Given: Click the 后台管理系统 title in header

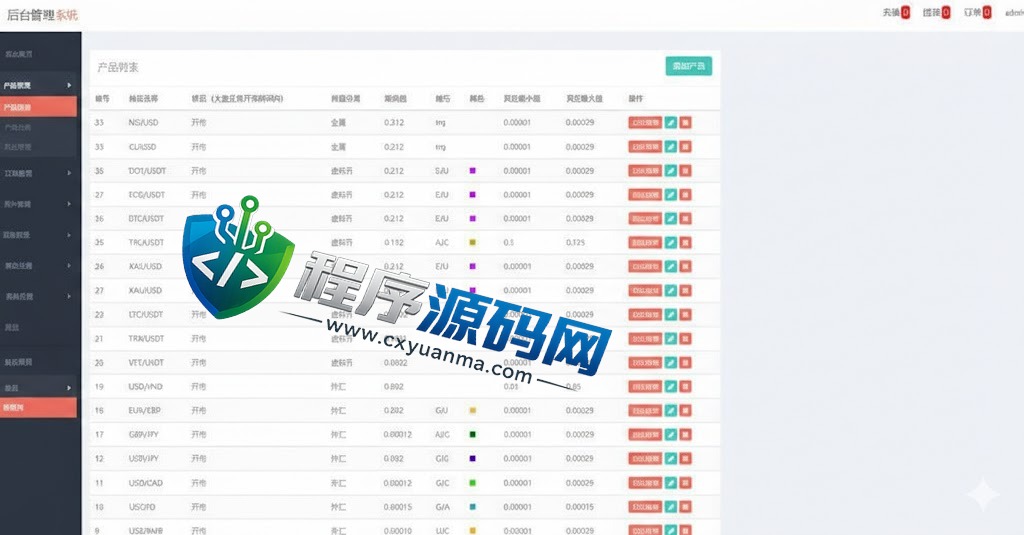Looking at the screenshot, I should (42, 15).
